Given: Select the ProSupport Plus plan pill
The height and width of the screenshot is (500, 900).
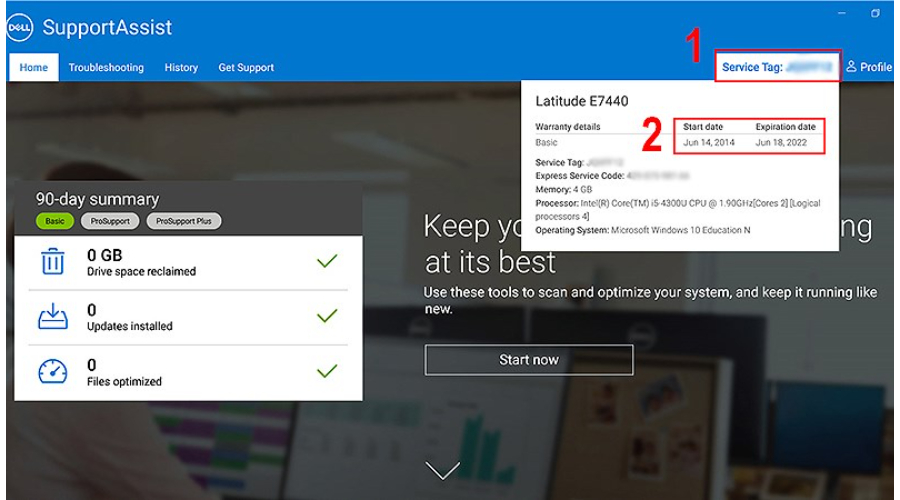Looking at the screenshot, I should [184, 221].
